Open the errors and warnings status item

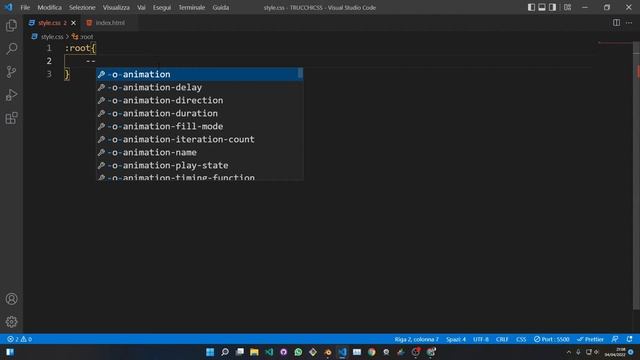click(19, 339)
